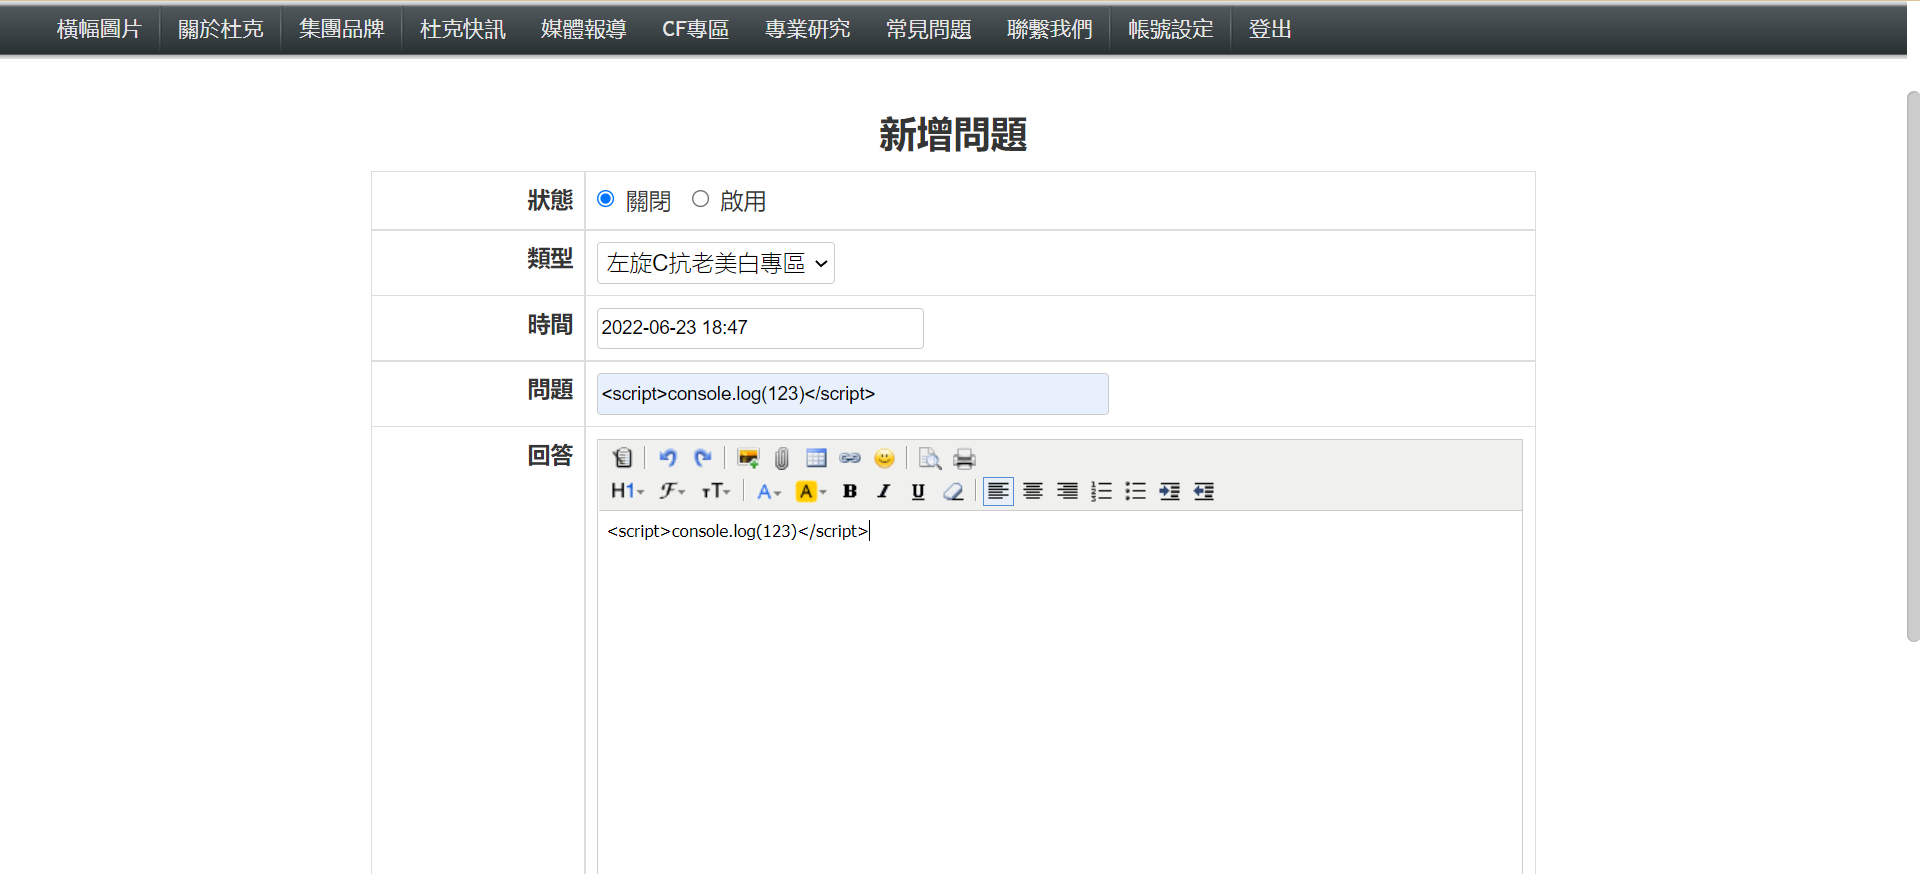Viewport: 1920px width, 874px height.
Task: Open 帳號設定 account settings
Action: pyautogui.click(x=1171, y=29)
